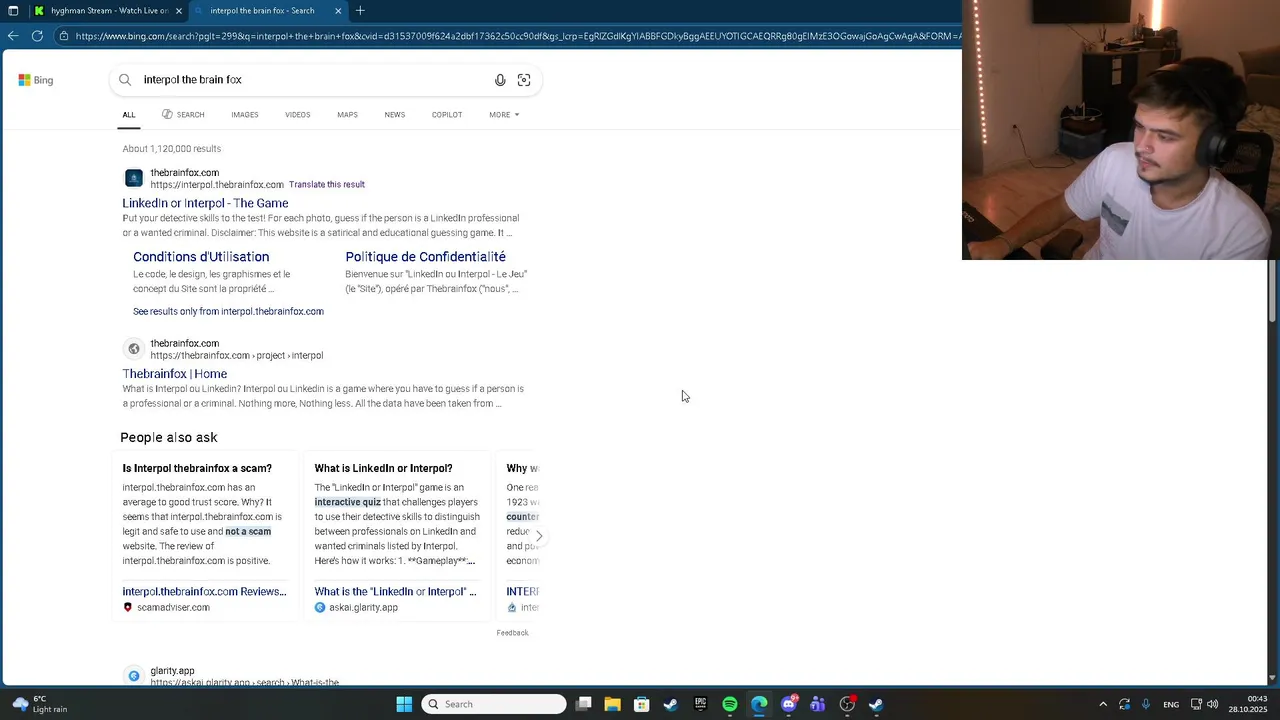1280x720 pixels.
Task: Click the taskbar Search box
Action: point(494,704)
